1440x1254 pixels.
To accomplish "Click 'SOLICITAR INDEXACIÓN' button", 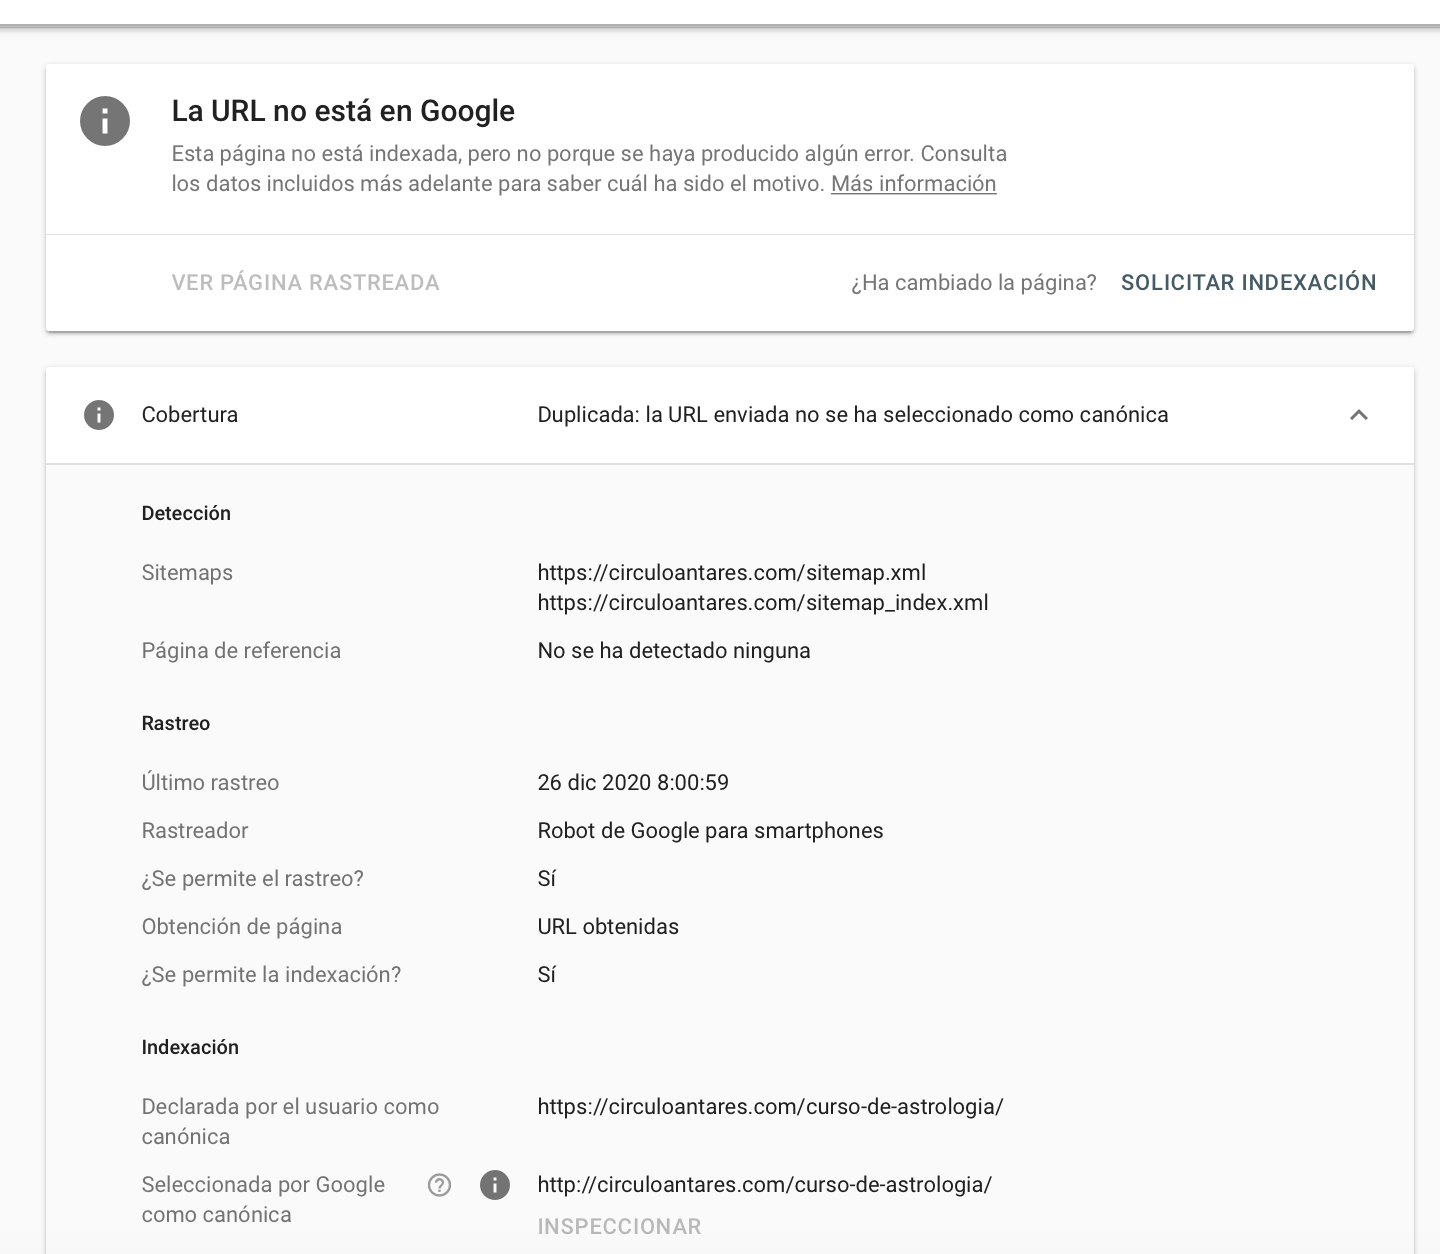I will pyautogui.click(x=1248, y=283).
